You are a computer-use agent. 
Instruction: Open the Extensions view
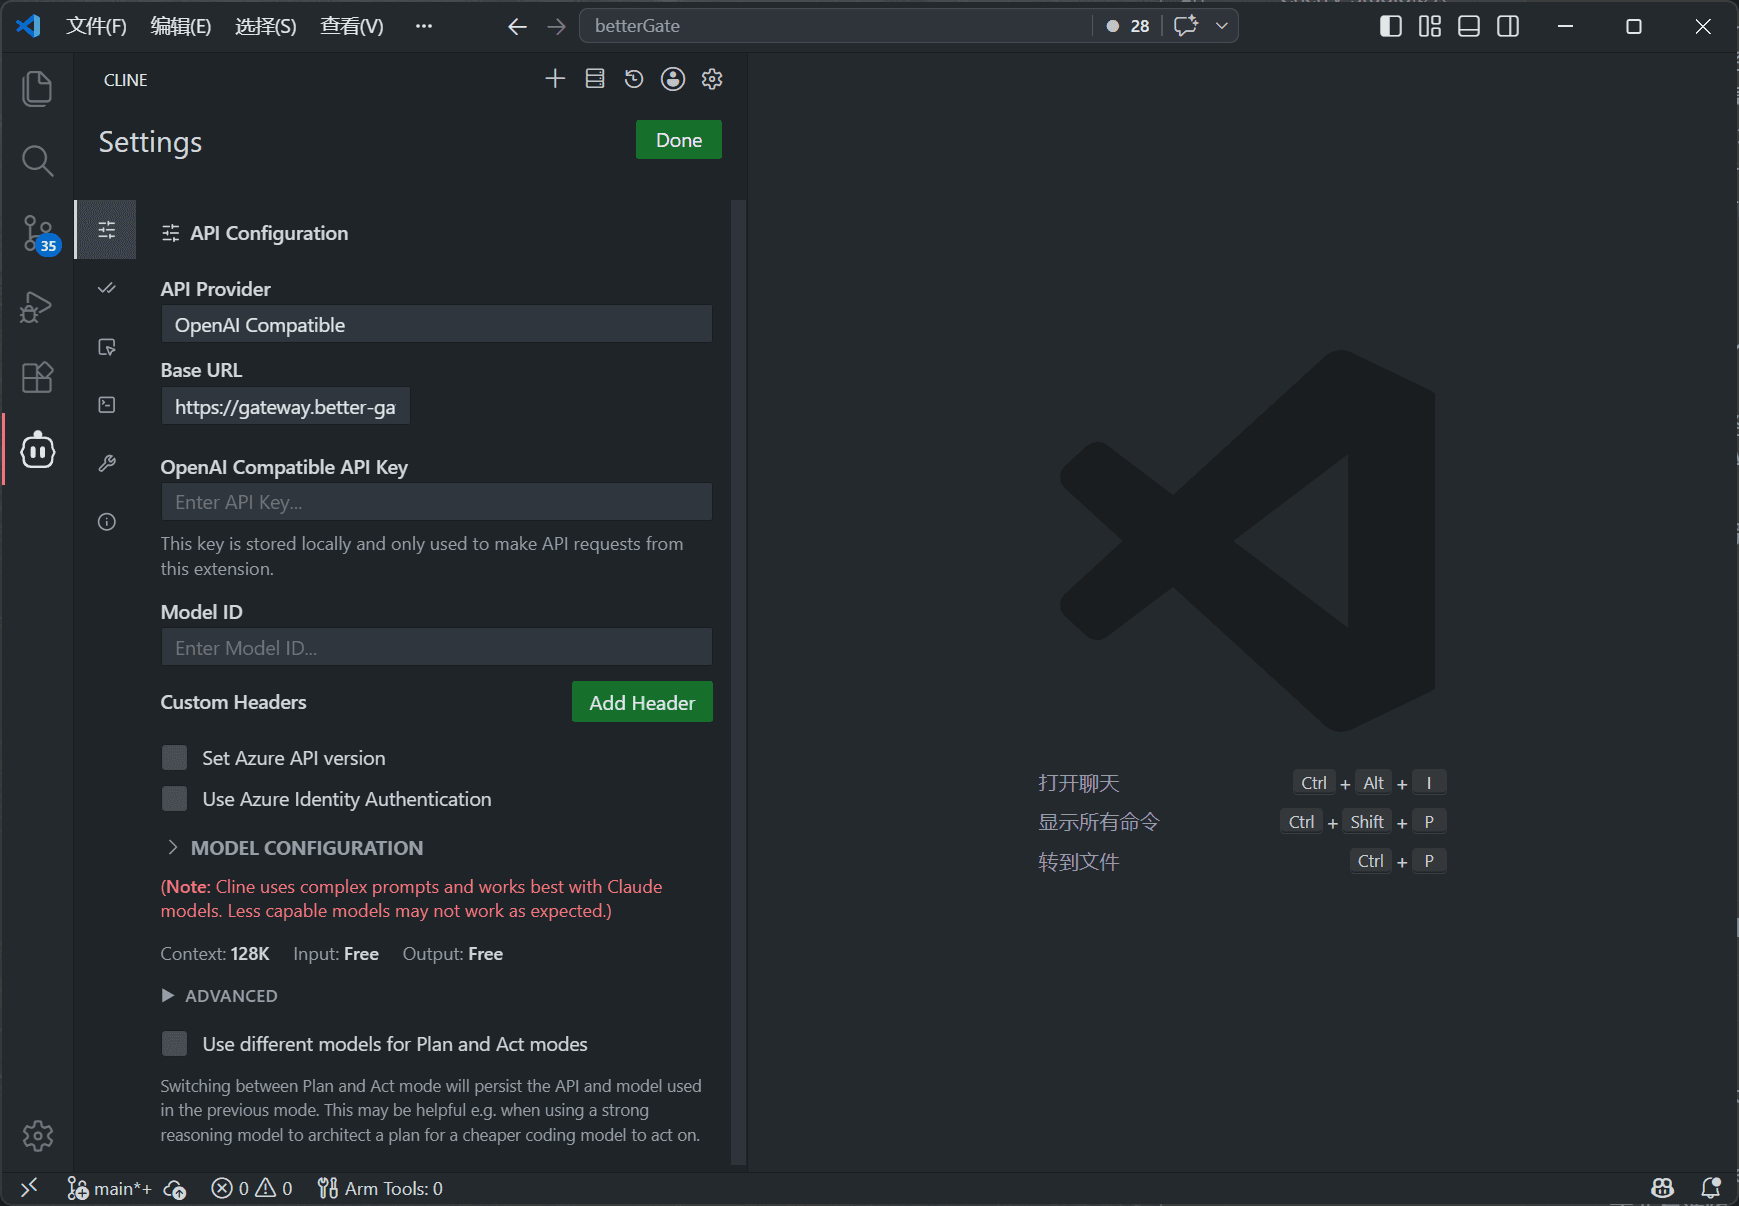[37, 378]
